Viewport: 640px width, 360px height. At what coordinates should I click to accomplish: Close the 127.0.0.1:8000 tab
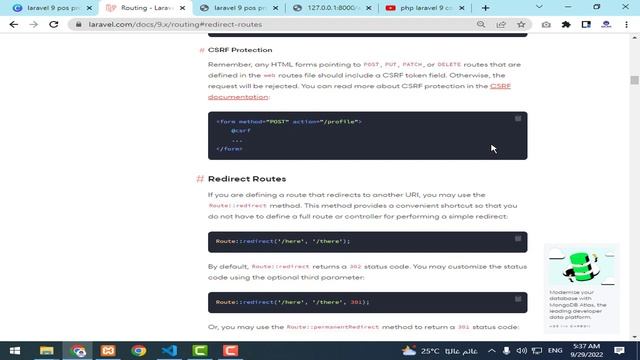pyautogui.click(x=369, y=8)
